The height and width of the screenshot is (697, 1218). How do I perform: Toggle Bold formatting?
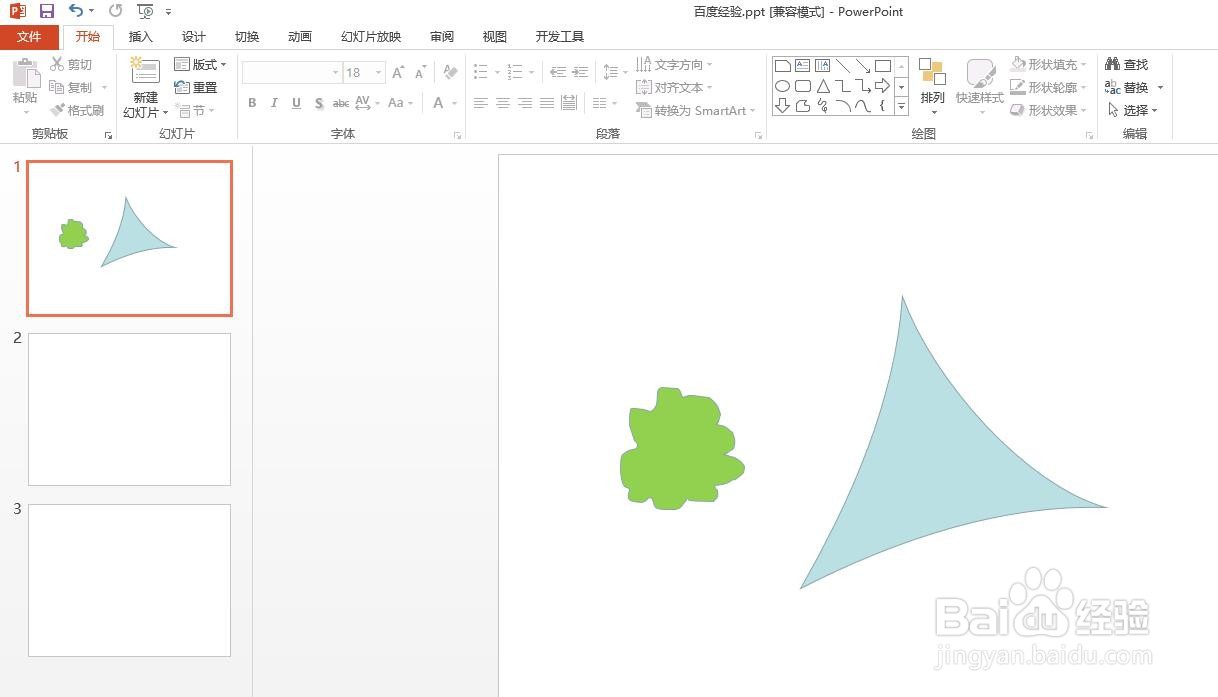point(252,103)
